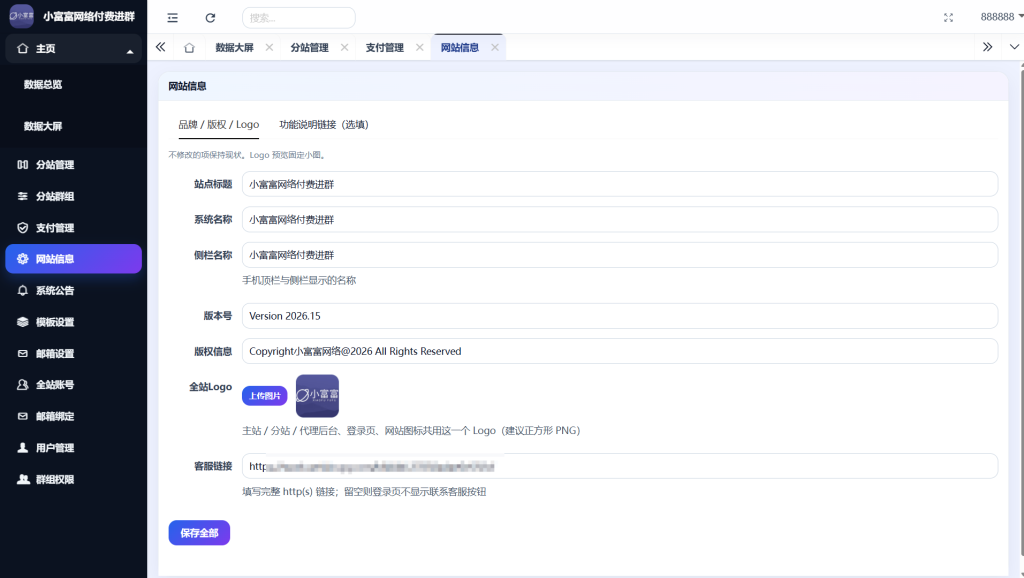Screen dimensions: 1024x578
Task: Enter fullscreen with the expand icon
Action: coord(948,18)
